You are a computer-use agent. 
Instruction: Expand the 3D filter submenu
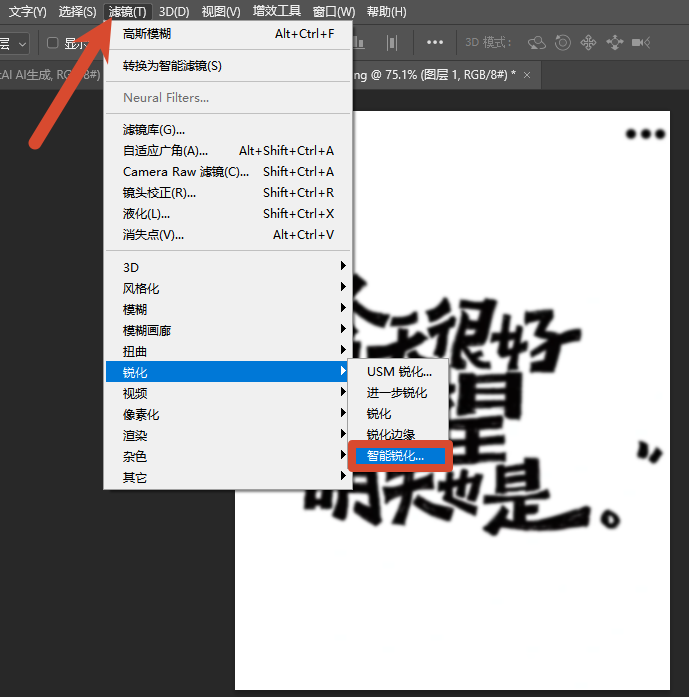tap(228, 267)
